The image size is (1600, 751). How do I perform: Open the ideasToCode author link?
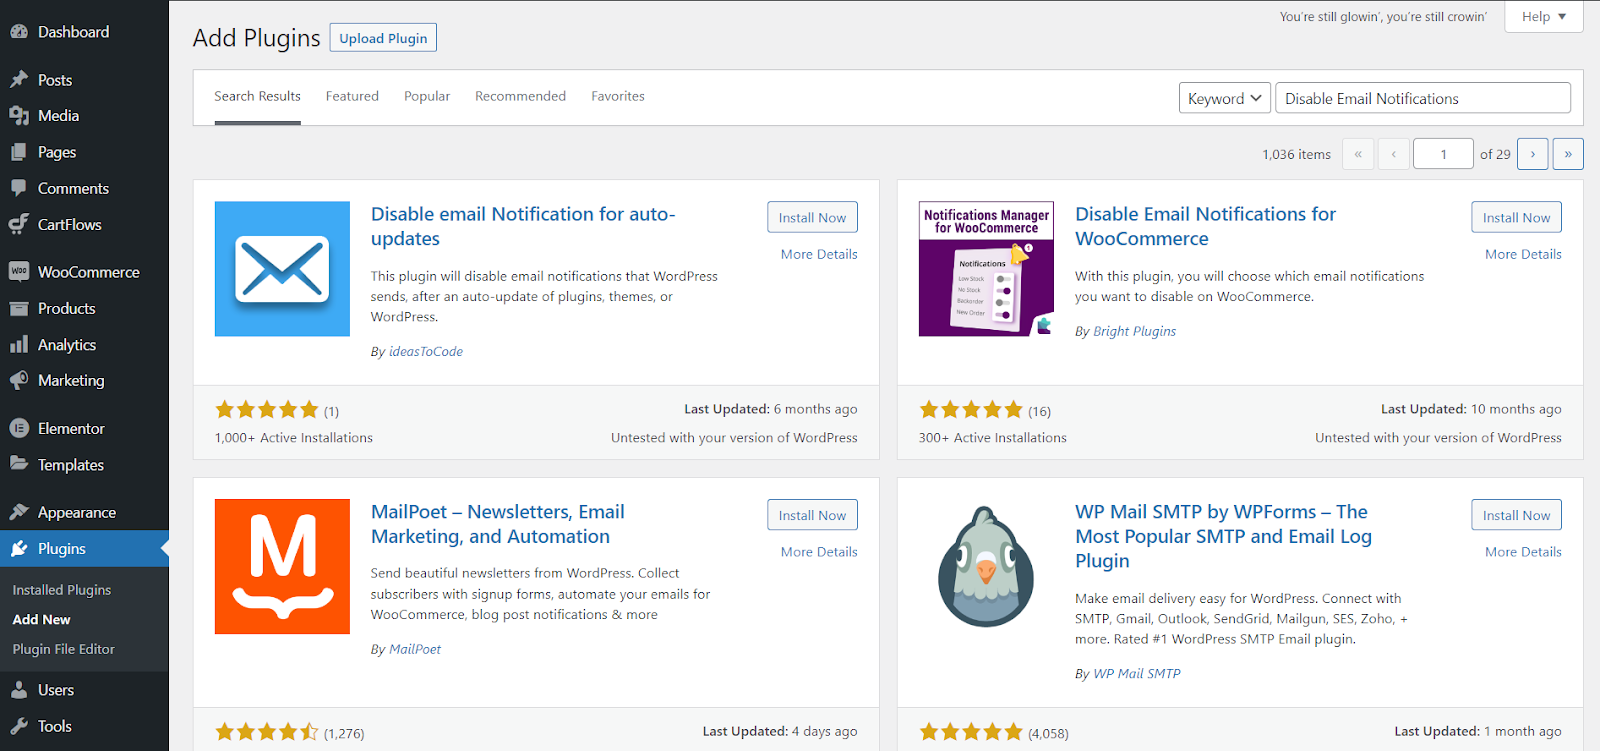click(x=426, y=352)
